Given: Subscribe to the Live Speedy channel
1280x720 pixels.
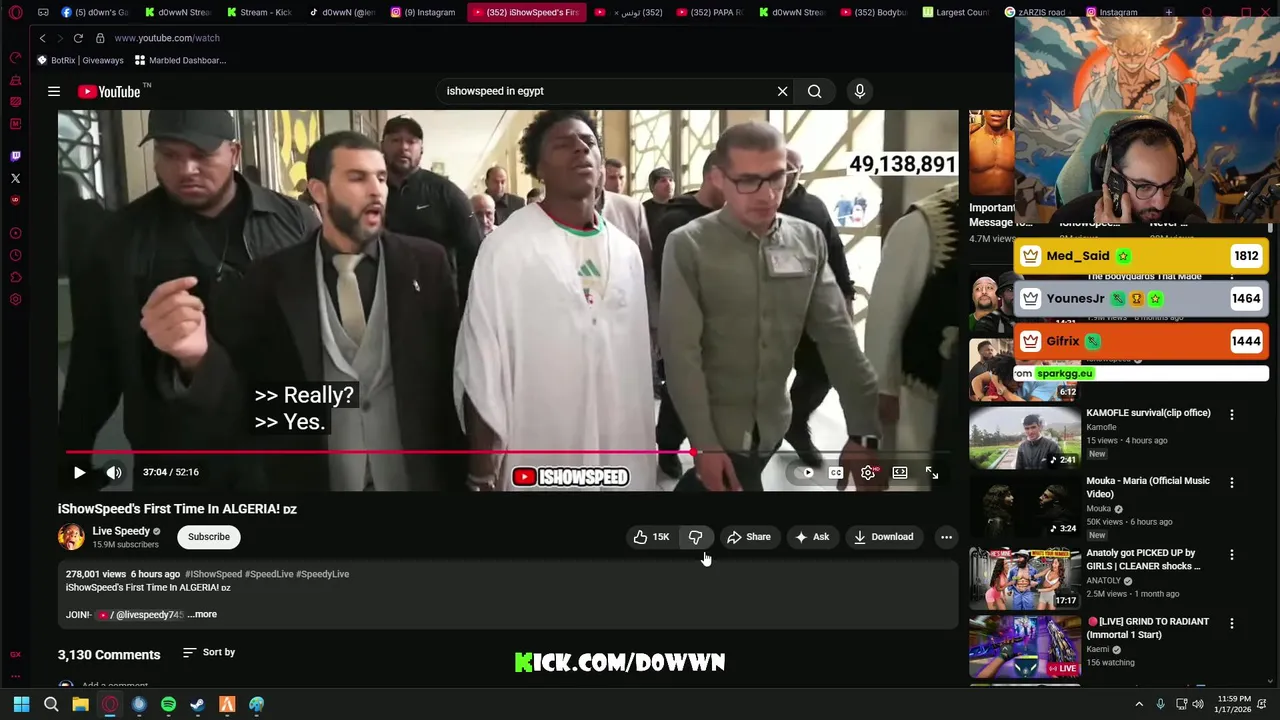Looking at the screenshot, I should (x=209, y=537).
